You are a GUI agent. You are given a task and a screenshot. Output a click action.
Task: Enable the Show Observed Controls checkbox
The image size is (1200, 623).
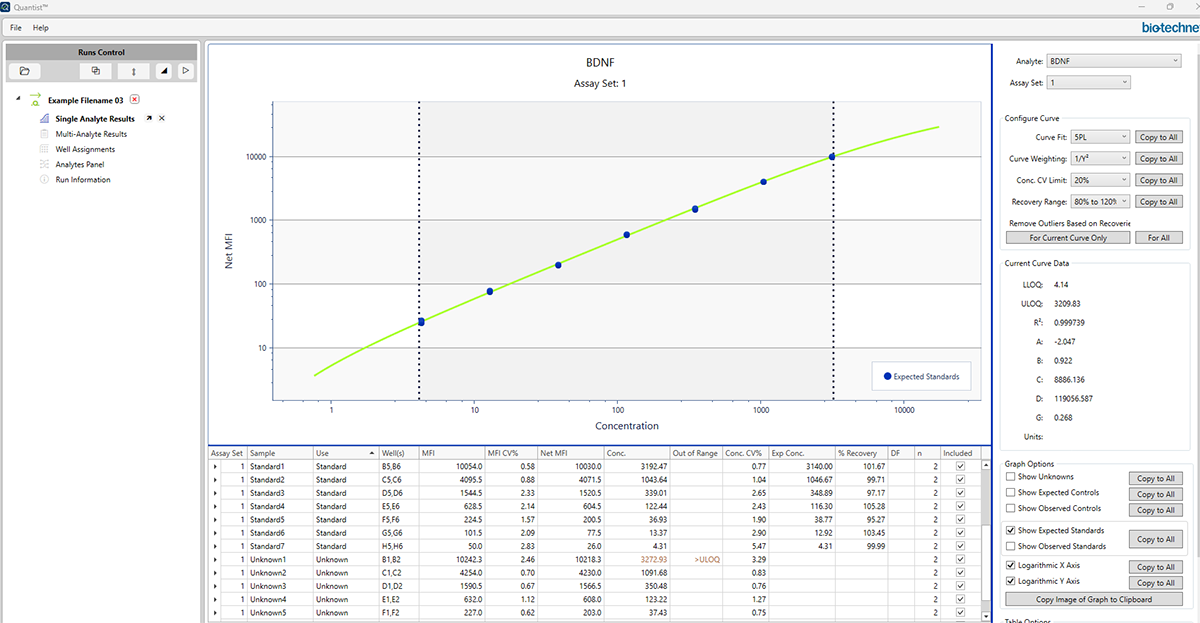1011,509
